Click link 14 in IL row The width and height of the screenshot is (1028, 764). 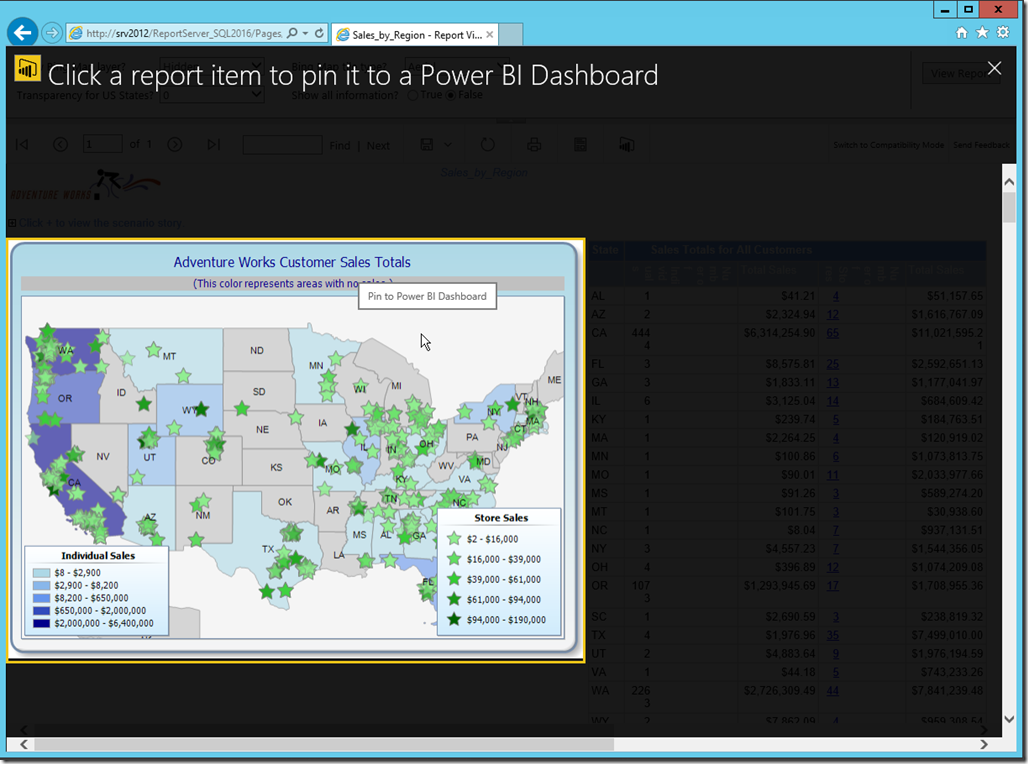coord(833,401)
